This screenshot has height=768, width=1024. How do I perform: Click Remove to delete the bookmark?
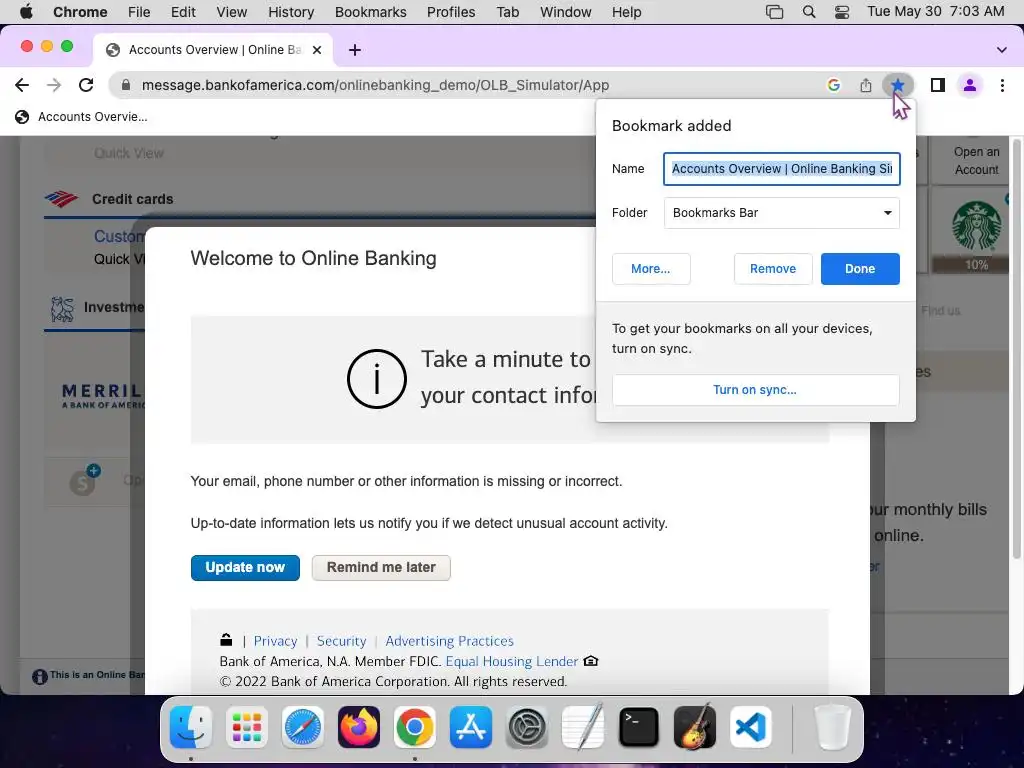773,268
